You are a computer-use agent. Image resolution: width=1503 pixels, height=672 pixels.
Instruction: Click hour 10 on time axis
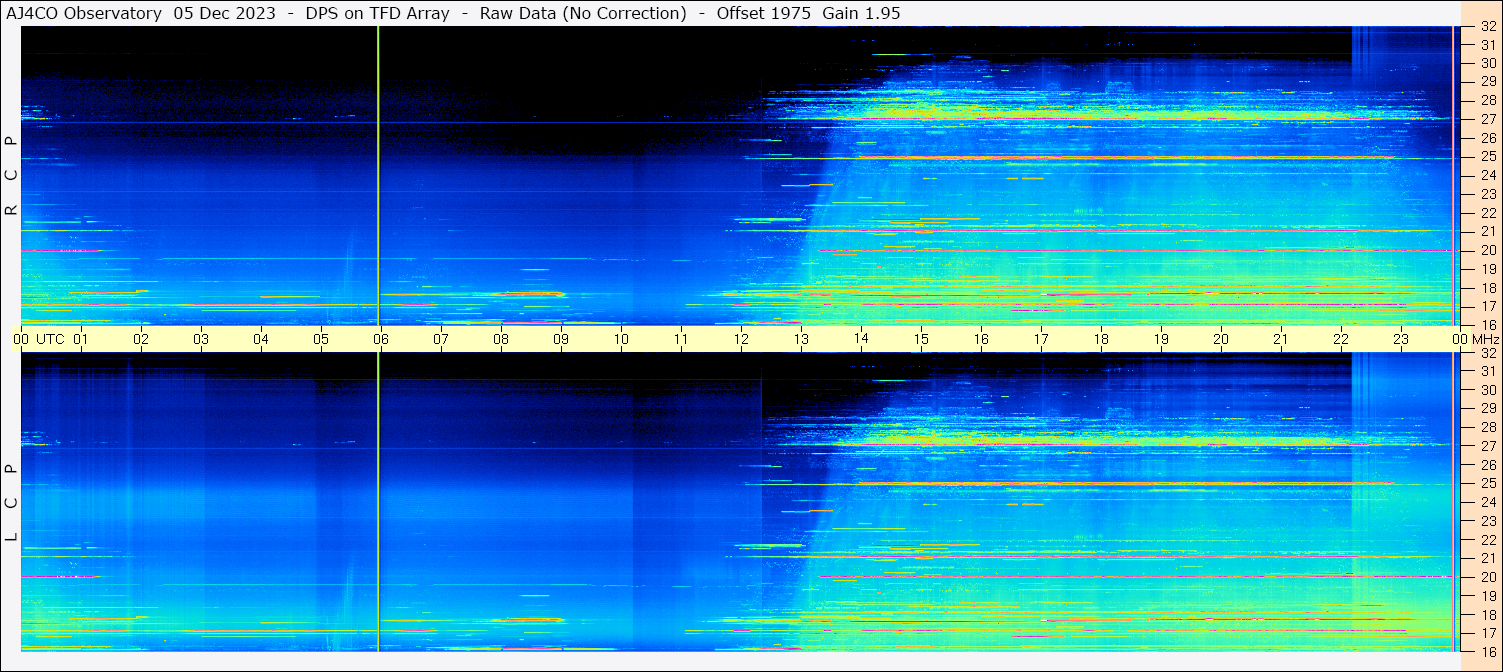pos(621,339)
